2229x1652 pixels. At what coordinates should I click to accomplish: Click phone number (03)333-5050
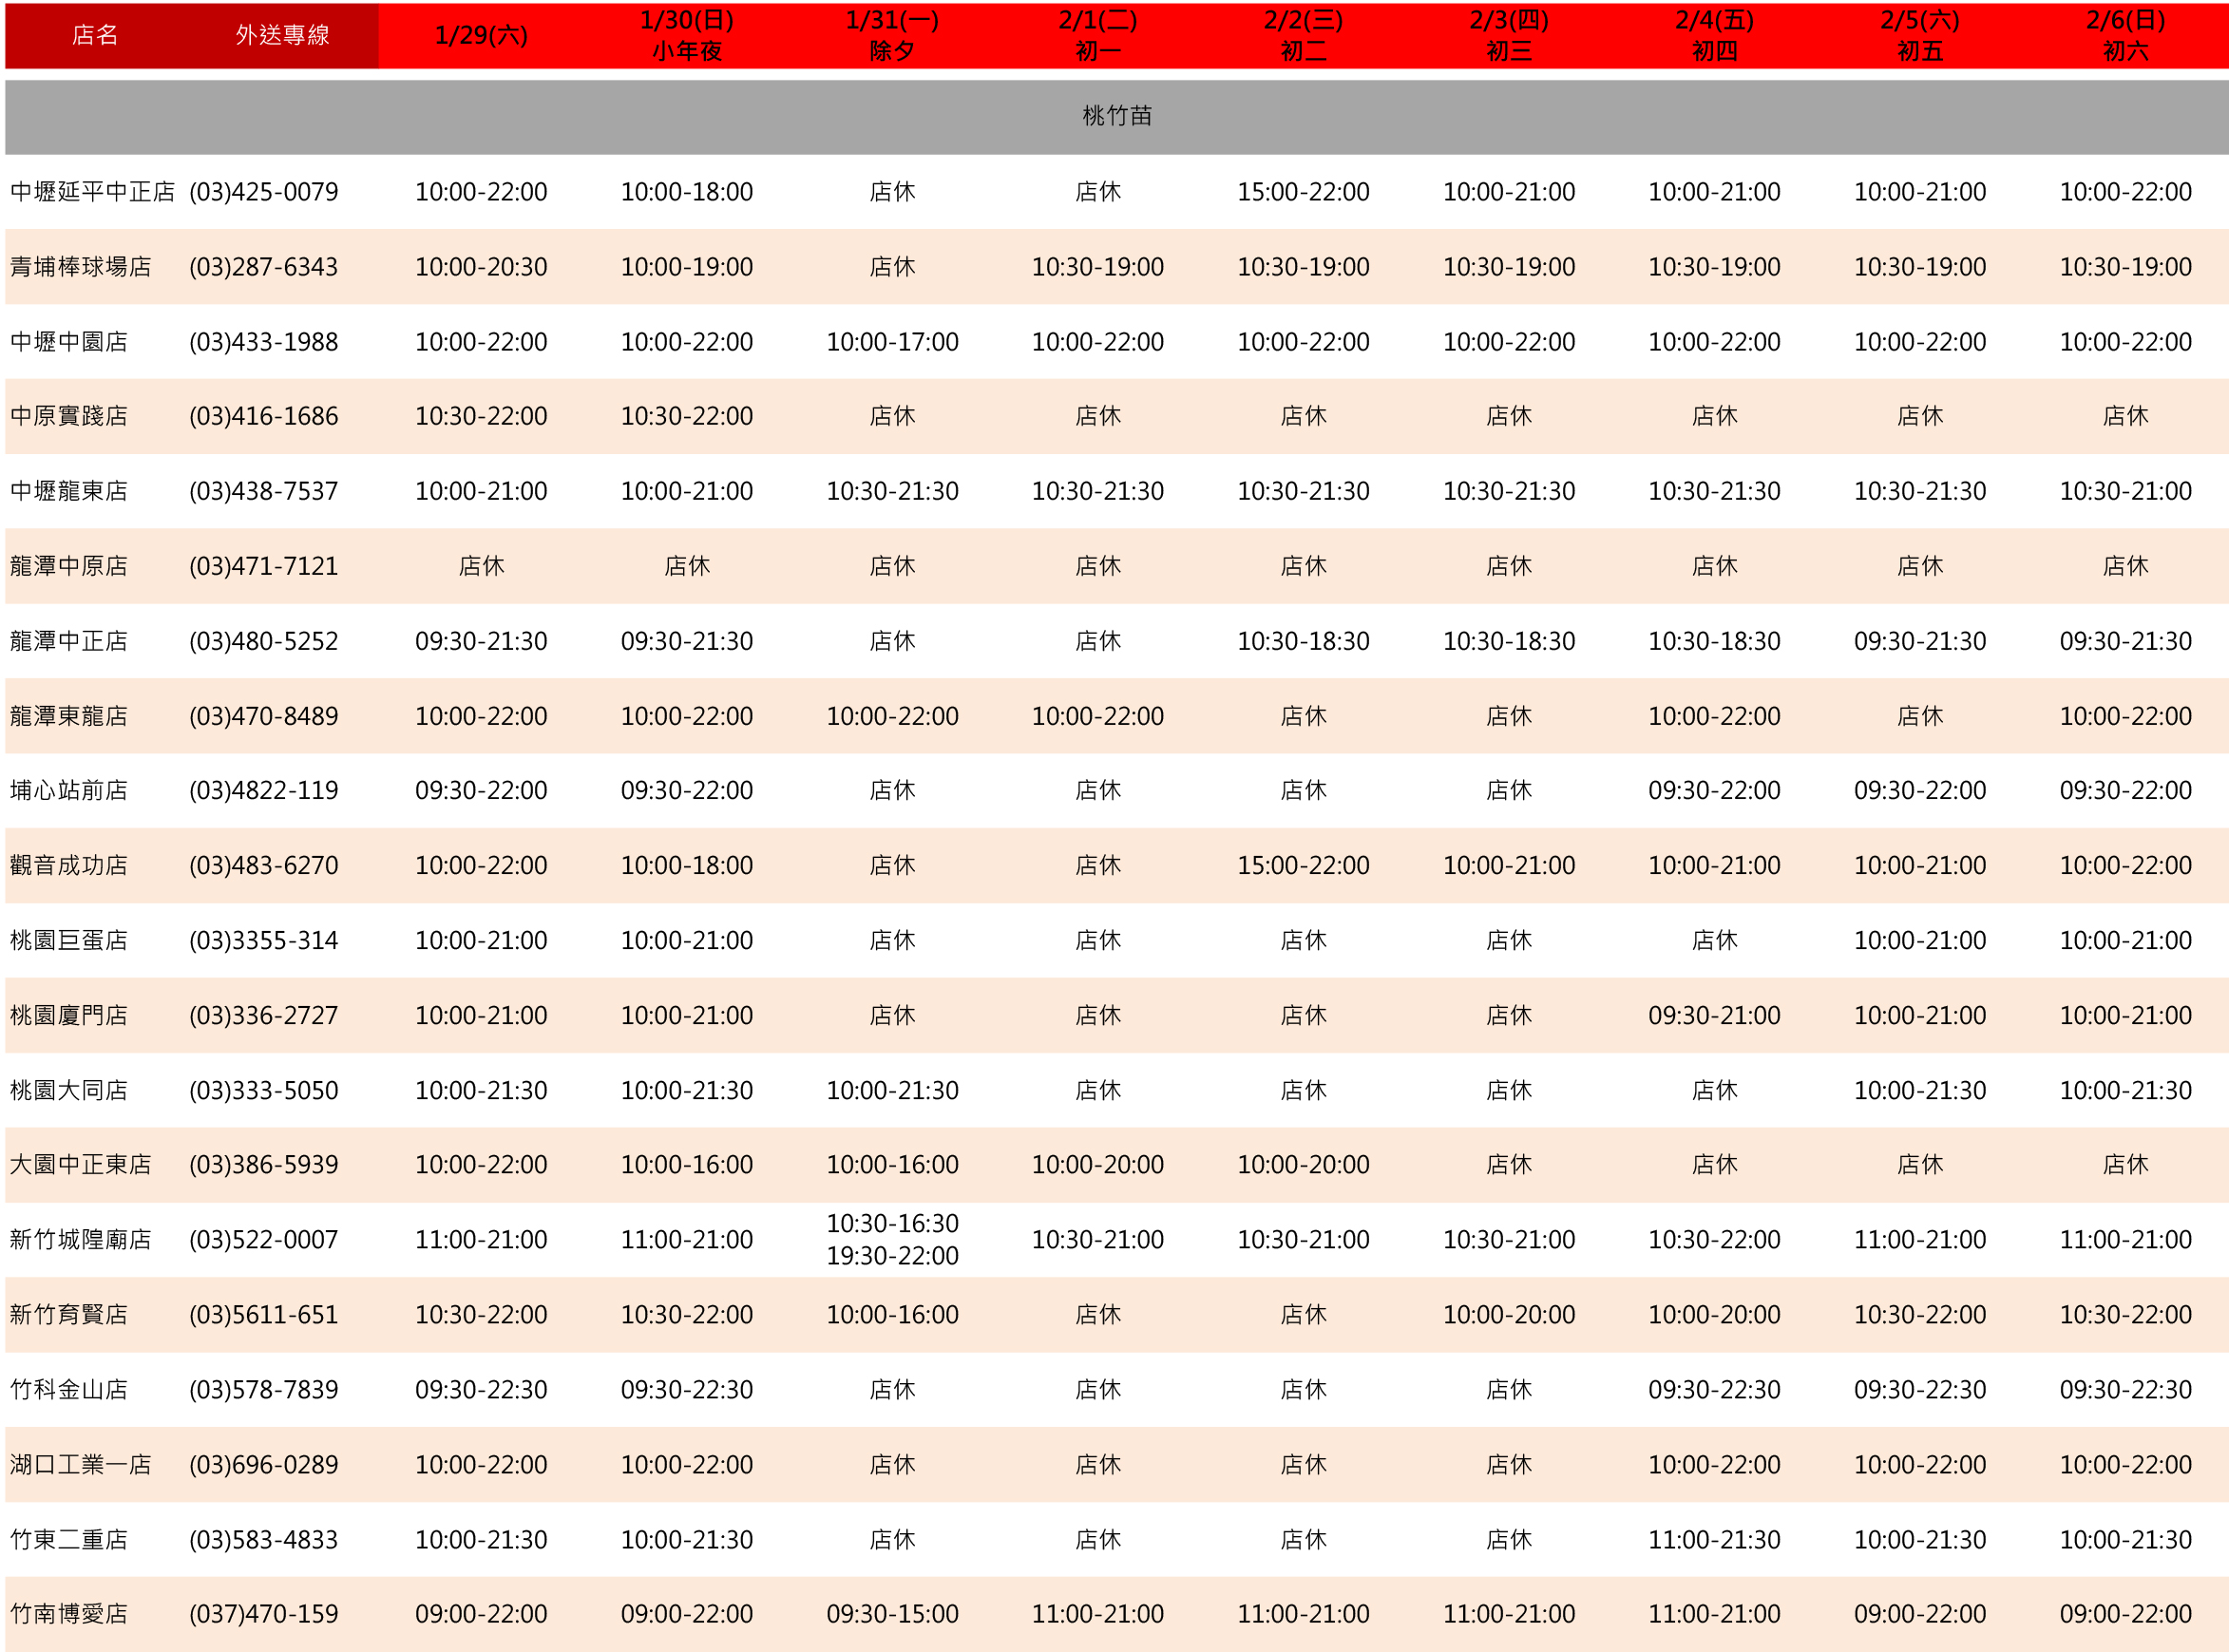click(264, 1090)
